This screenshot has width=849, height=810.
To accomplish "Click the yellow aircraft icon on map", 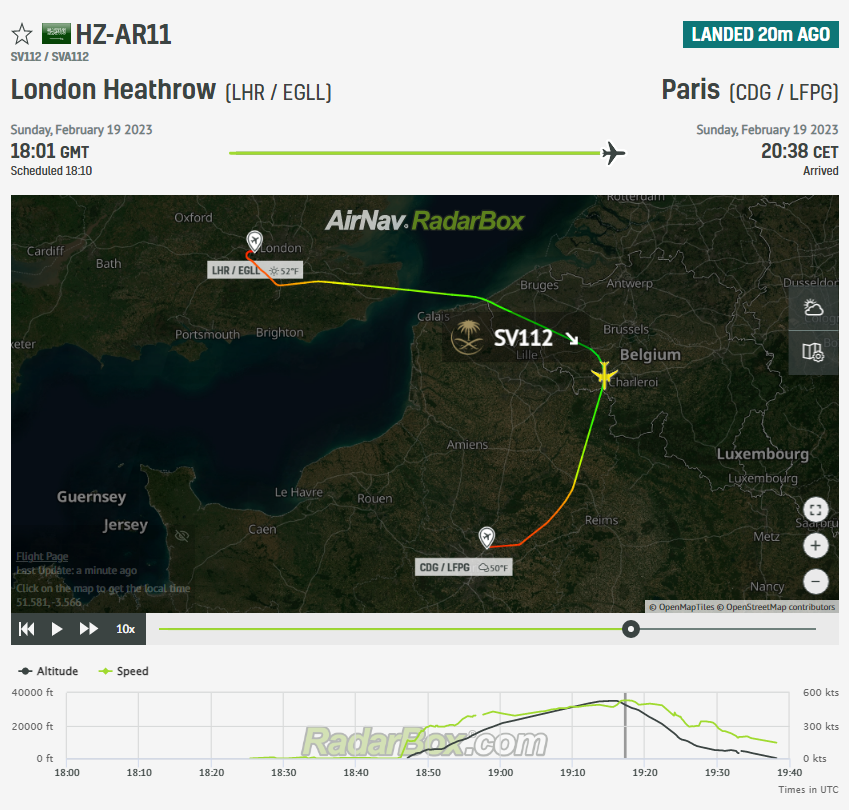I will pyautogui.click(x=604, y=375).
